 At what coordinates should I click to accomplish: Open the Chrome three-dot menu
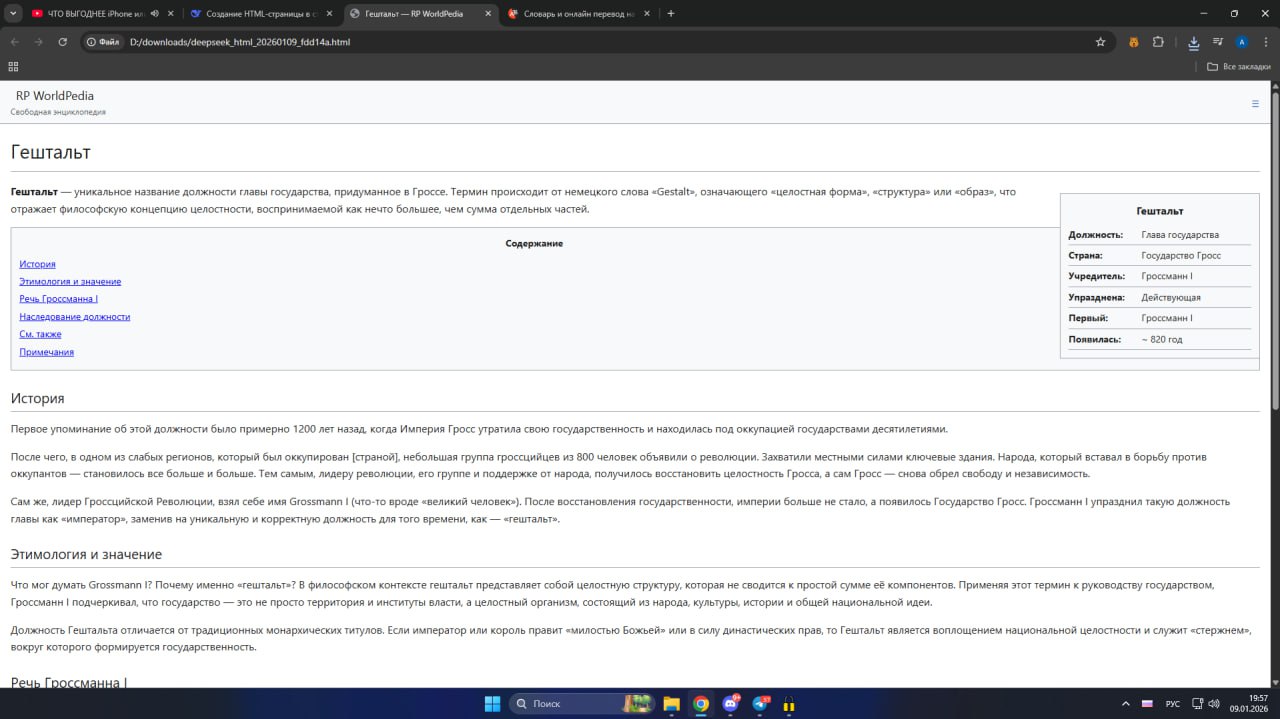[x=1265, y=42]
